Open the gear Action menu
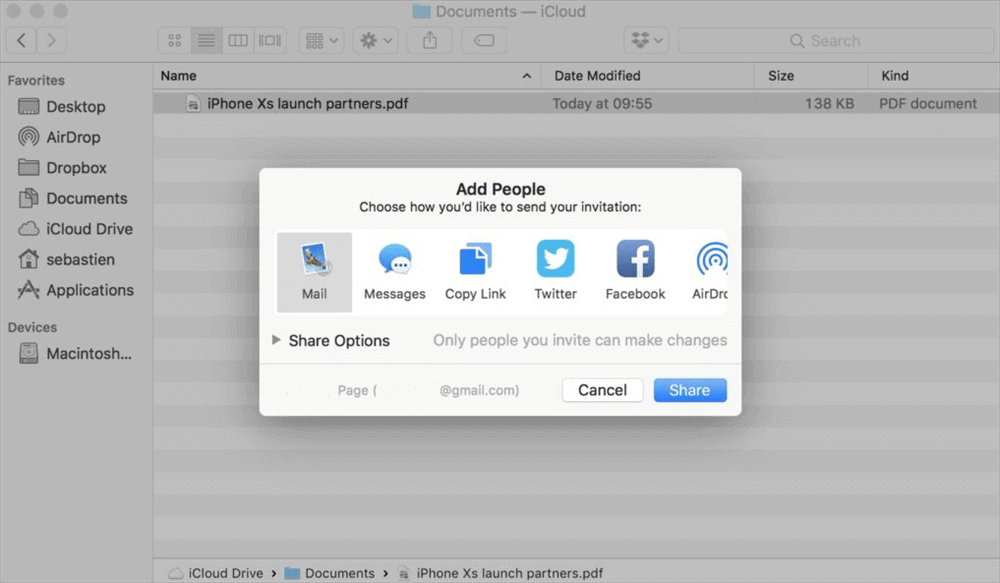 (x=376, y=41)
